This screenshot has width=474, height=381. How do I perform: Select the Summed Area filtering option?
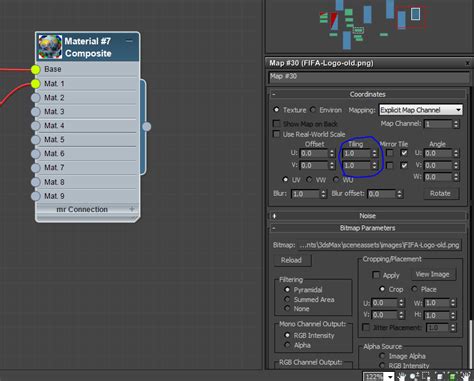click(x=287, y=299)
